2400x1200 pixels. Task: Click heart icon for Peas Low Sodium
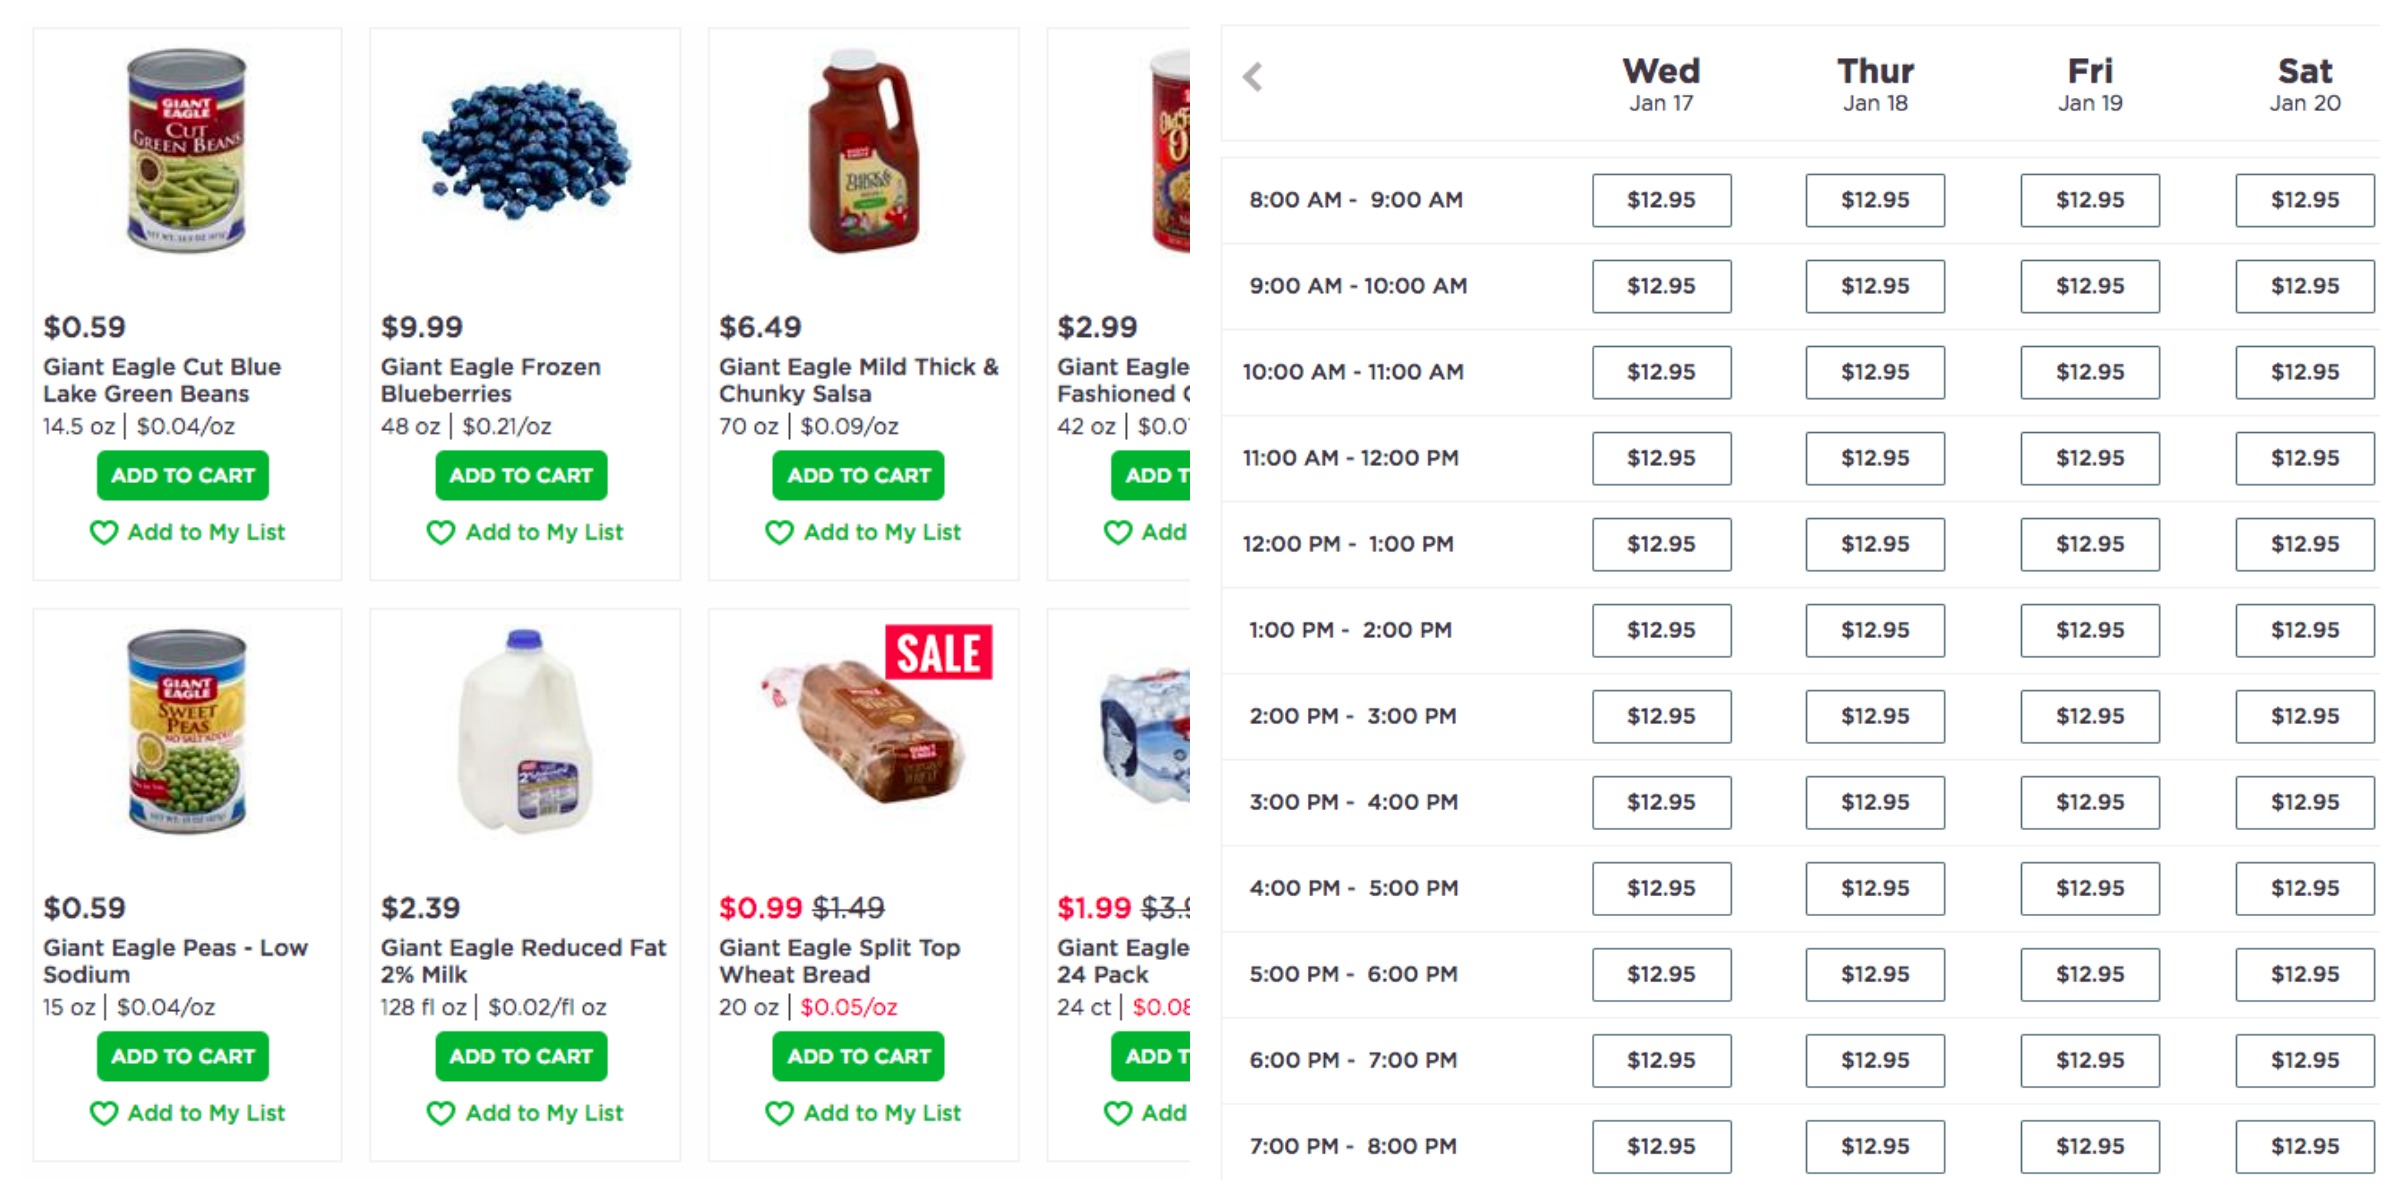click(104, 1113)
